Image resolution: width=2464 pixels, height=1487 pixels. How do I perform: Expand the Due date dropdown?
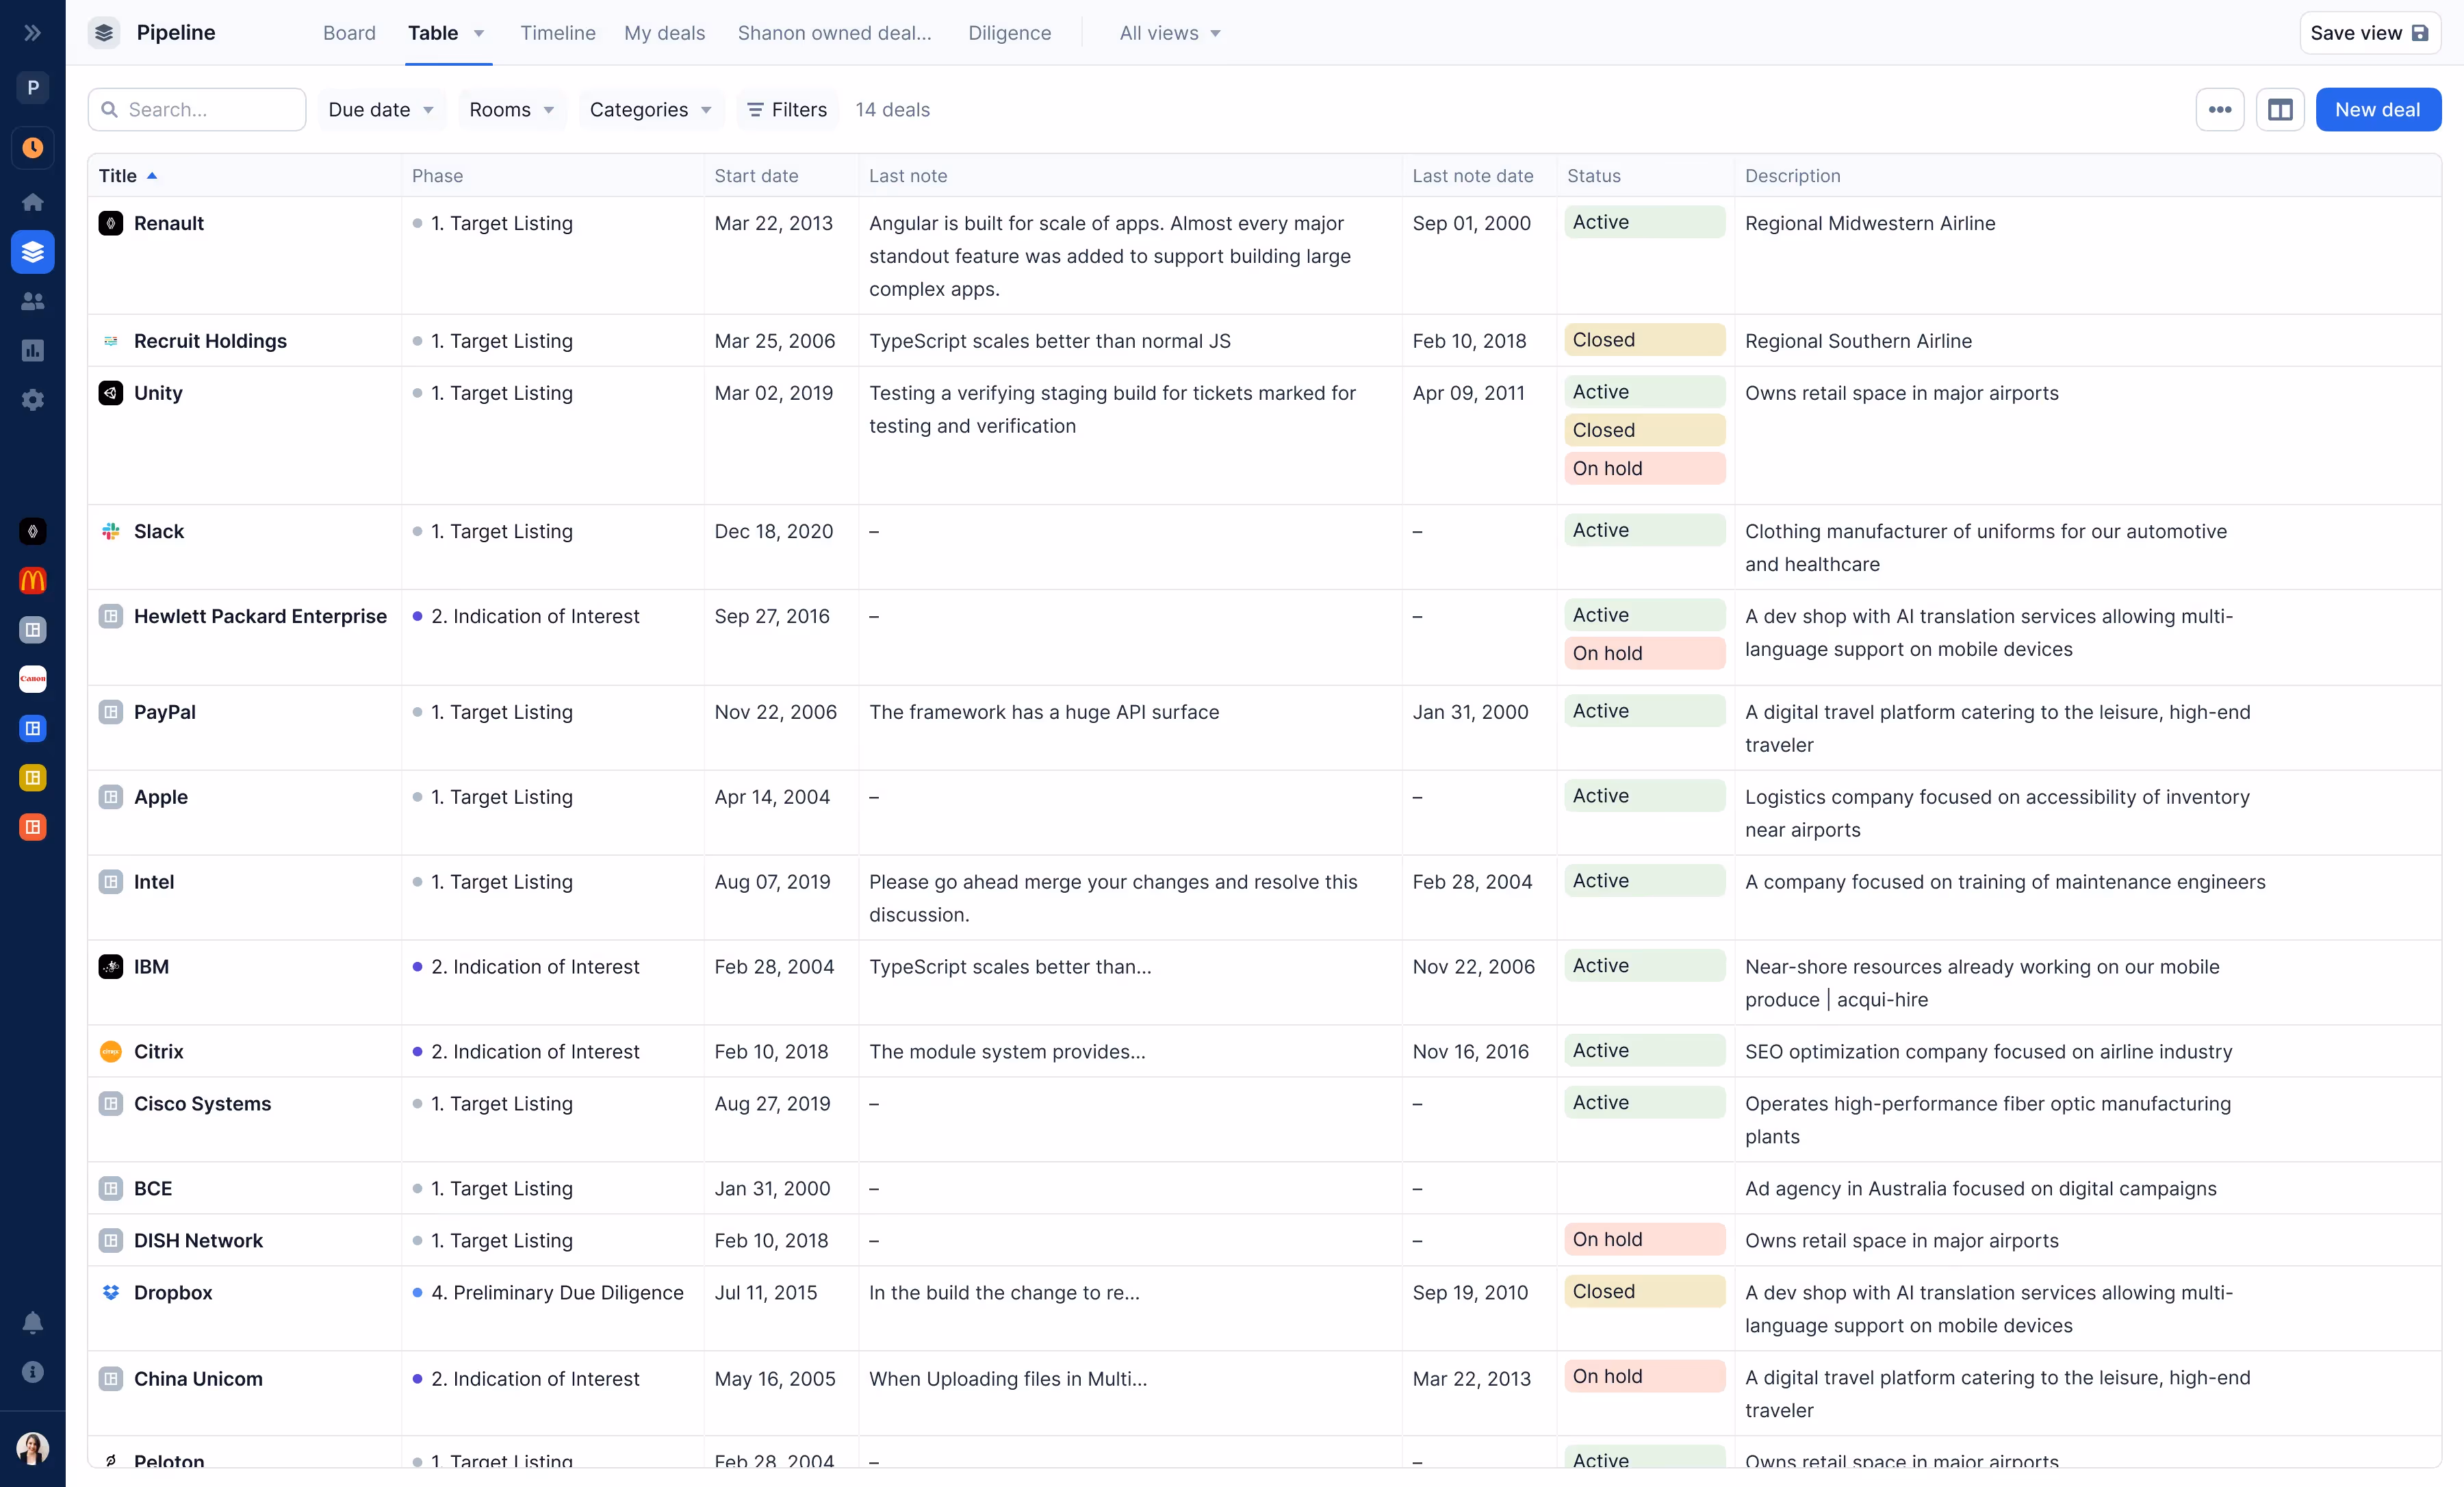pos(381,110)
